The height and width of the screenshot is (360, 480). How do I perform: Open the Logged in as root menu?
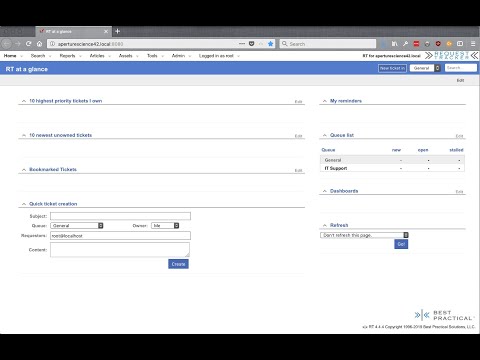[x=216, y=56]
